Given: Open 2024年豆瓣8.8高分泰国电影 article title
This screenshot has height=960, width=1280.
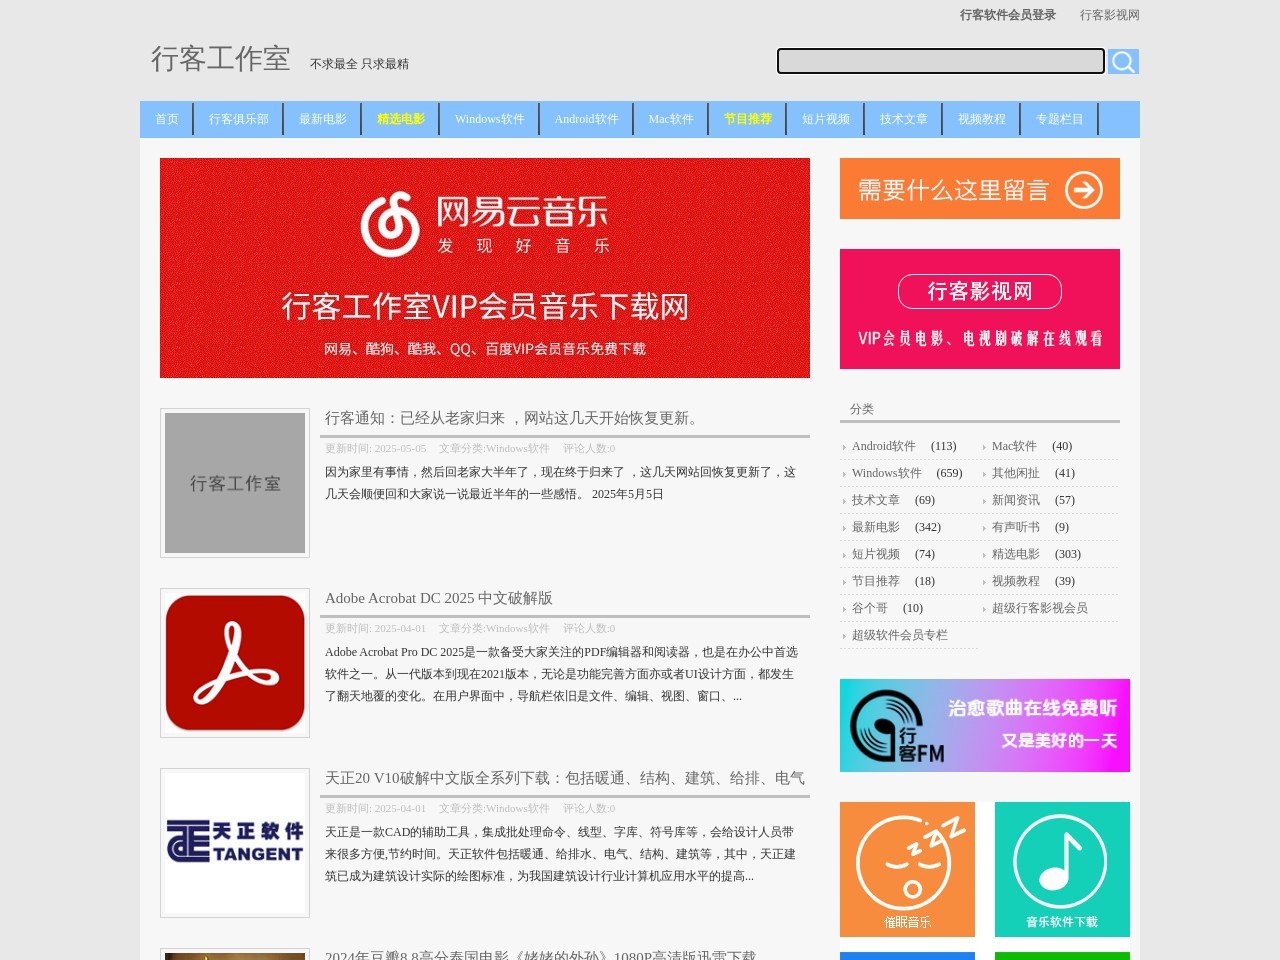Looking at the screenshot, I should point(540,955).
